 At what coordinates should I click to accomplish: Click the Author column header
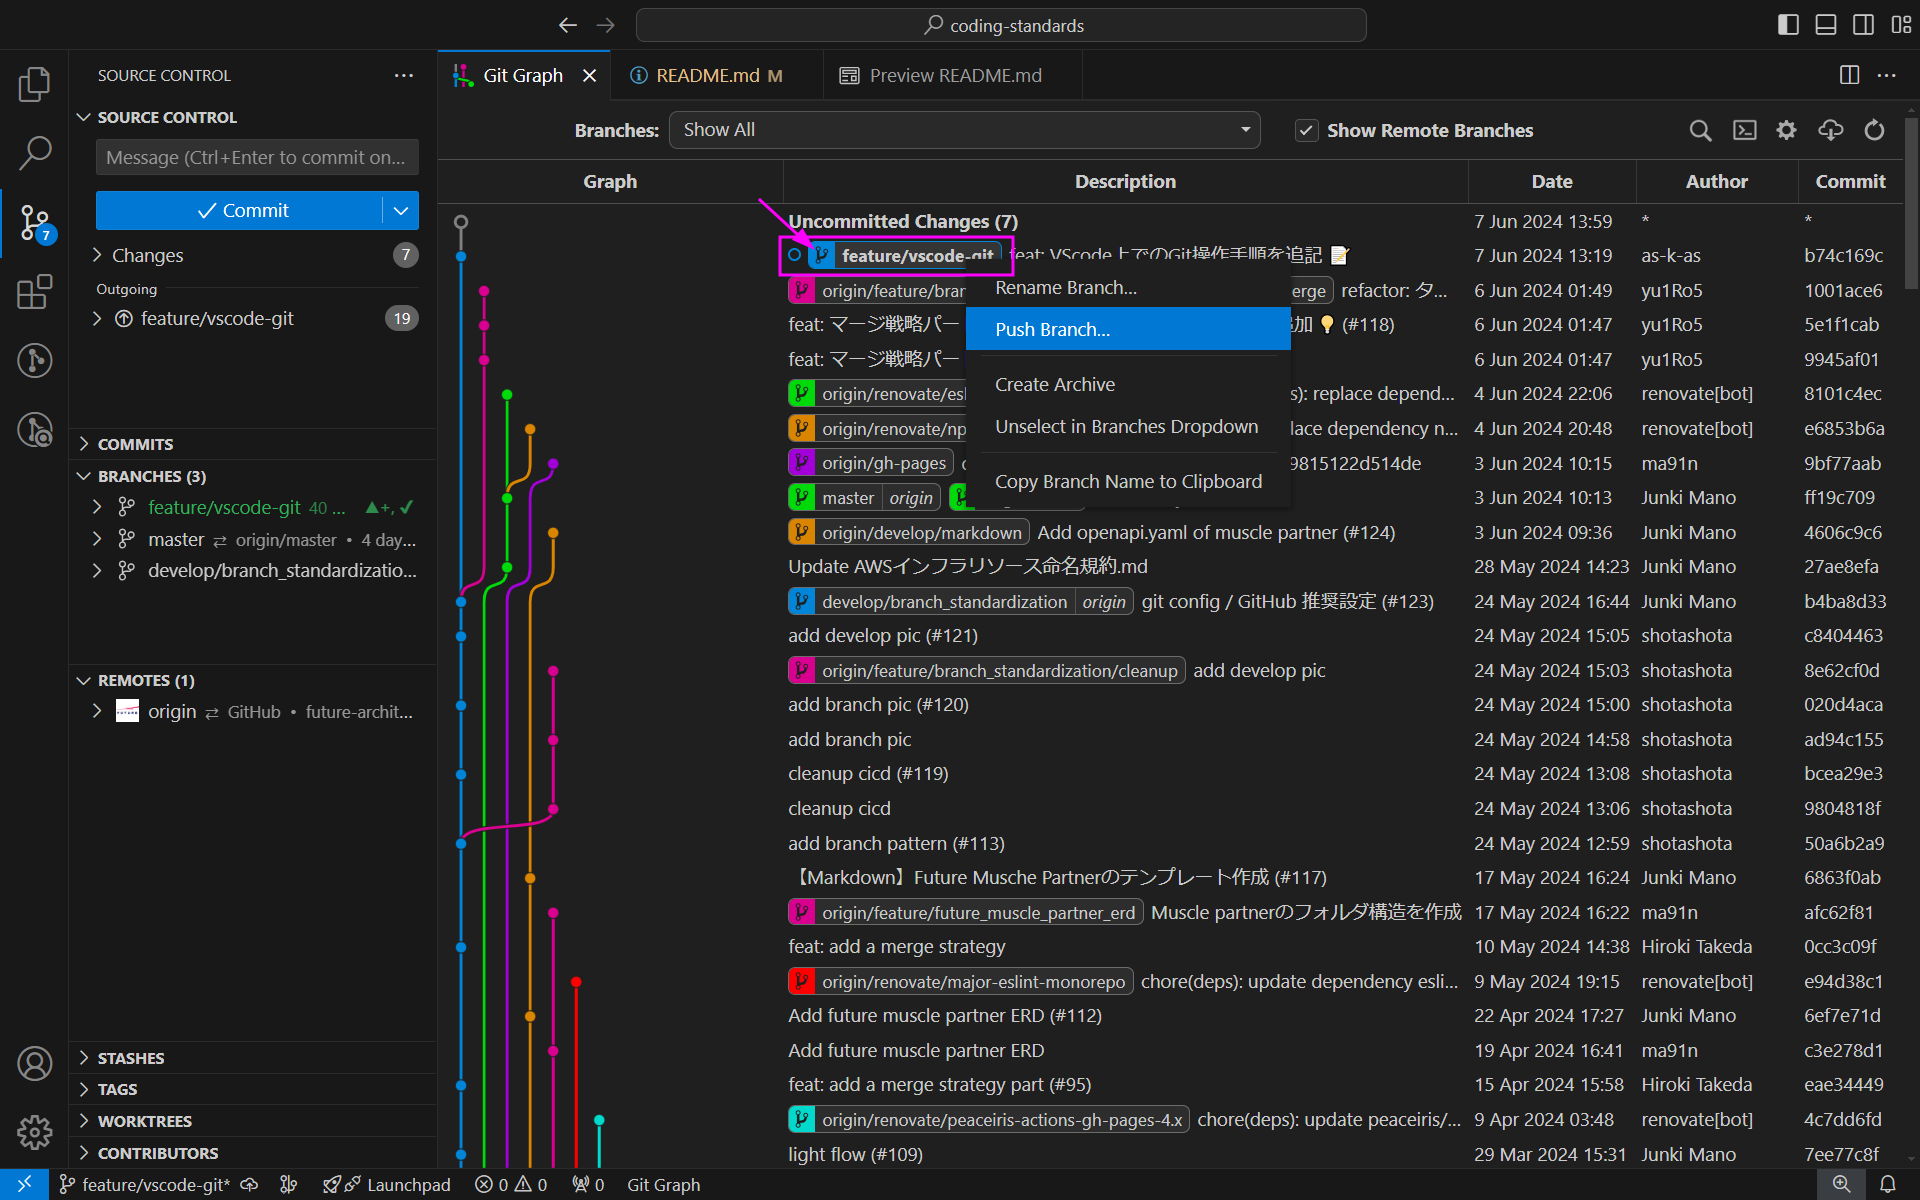pos(1716,181)
